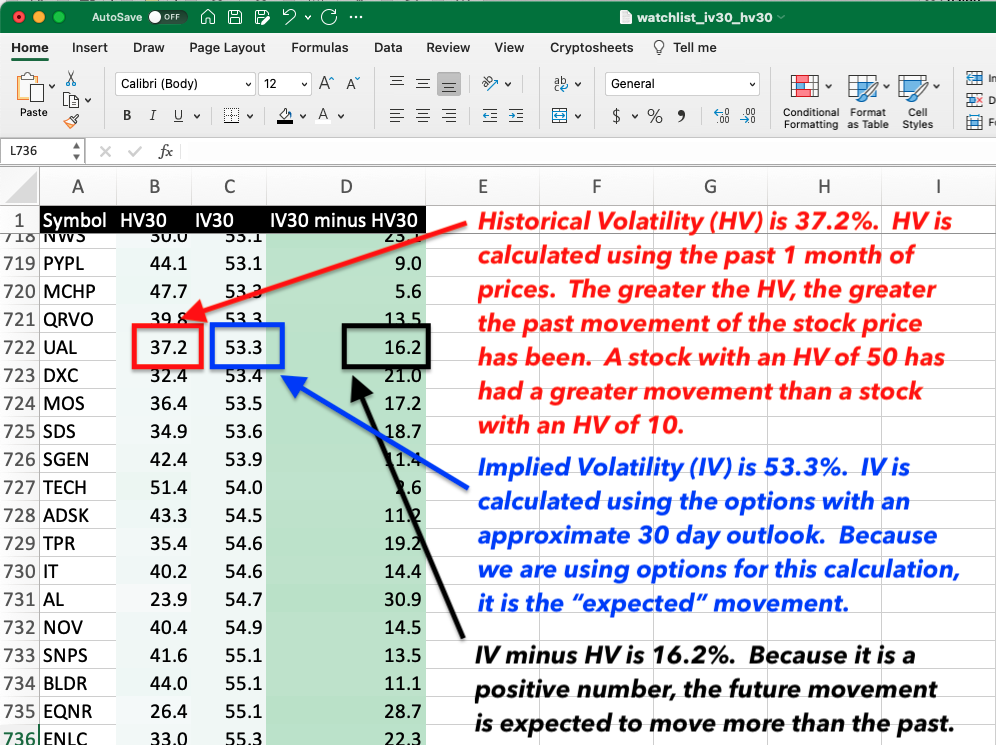This screenshot has height=745, width=996.
Task: Switch to the Formulas tab
Action: point(320,47)
